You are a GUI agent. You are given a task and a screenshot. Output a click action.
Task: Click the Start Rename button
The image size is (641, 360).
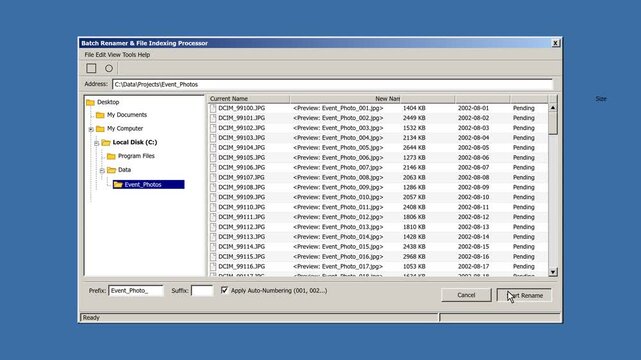524,295
